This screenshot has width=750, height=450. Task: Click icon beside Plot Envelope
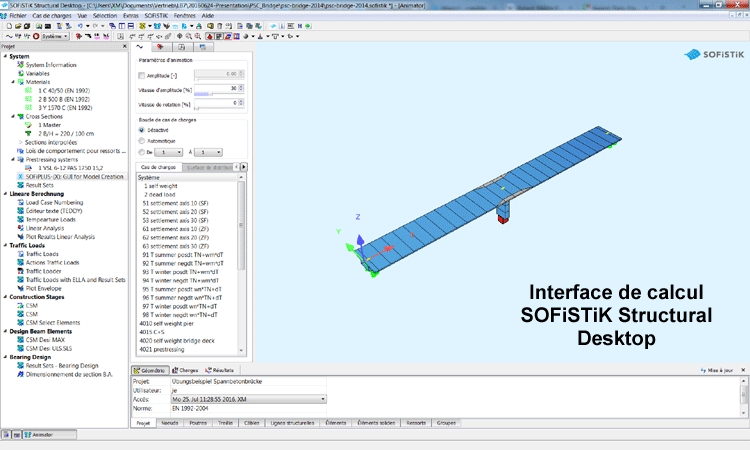[x=21, y=288]
